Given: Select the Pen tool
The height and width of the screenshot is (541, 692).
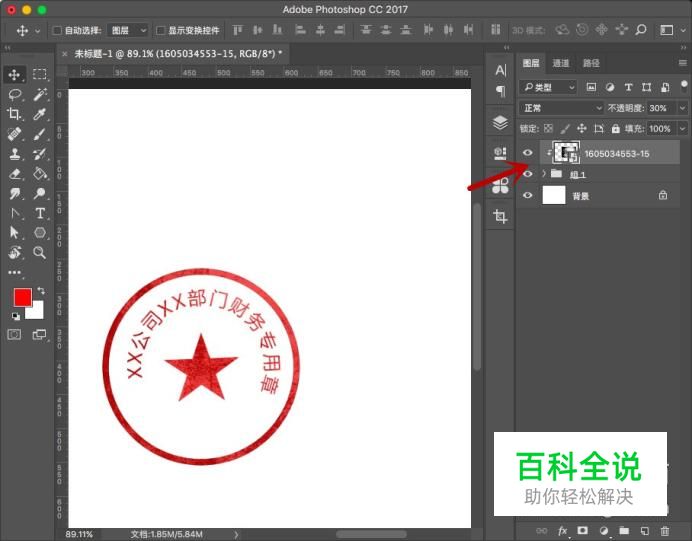Looking at the screenshot, I should [x=14, y=213].
